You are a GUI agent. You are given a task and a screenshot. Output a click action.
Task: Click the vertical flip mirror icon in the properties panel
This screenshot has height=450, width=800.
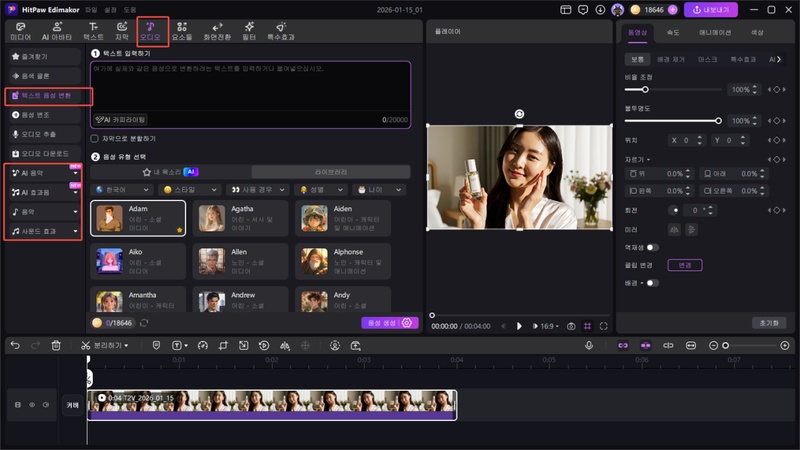coord(691,230)
